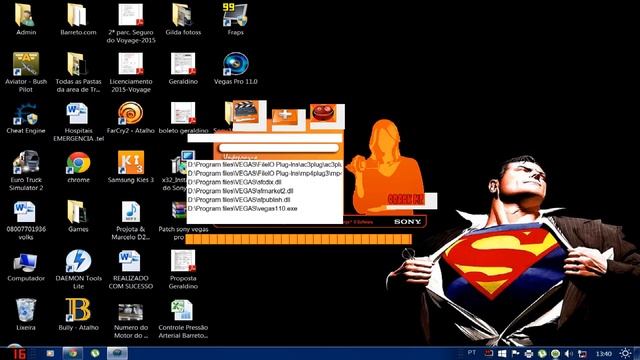Launch Samsung Kies 3

tap(131, 167)
